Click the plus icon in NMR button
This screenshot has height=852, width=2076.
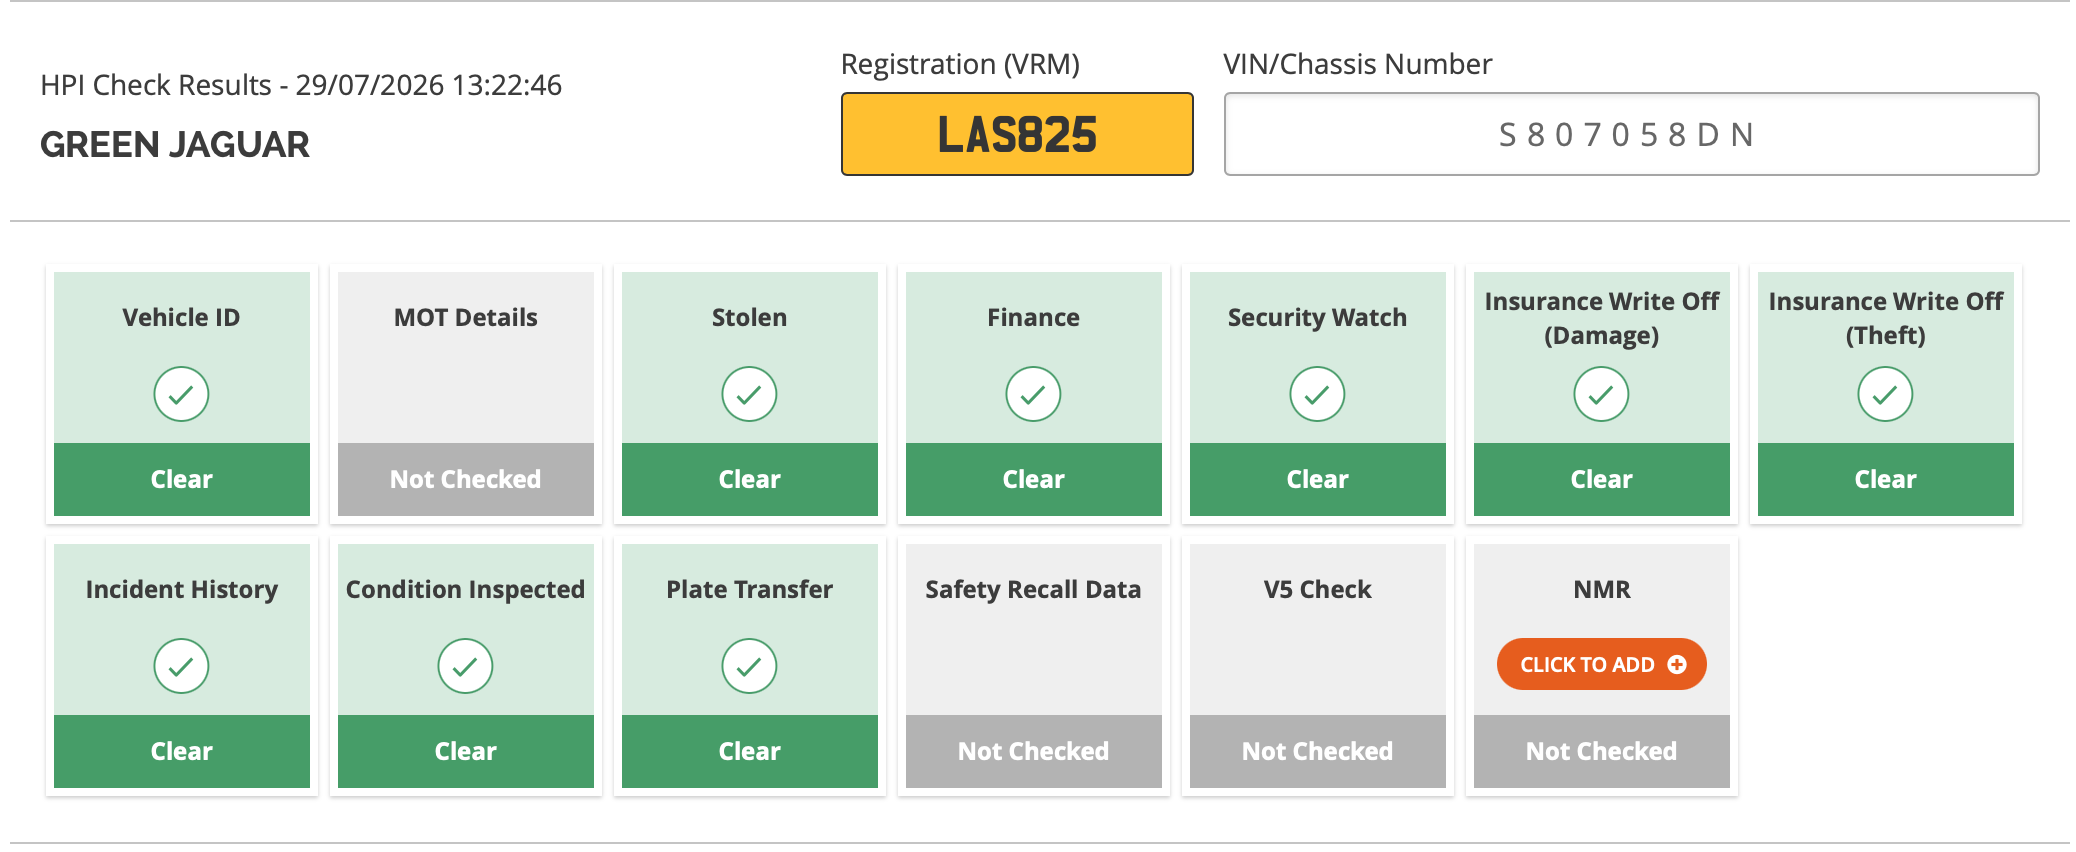(1677, 664)
